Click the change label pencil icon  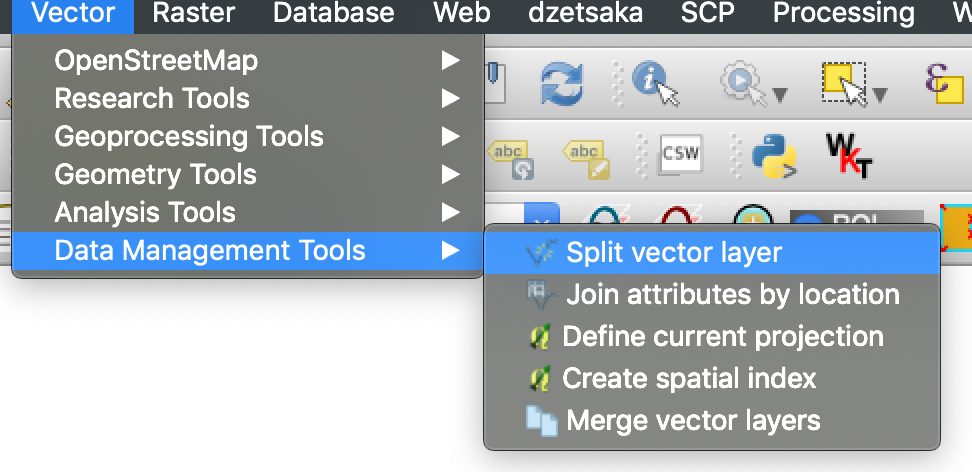(x=586, y=159)
